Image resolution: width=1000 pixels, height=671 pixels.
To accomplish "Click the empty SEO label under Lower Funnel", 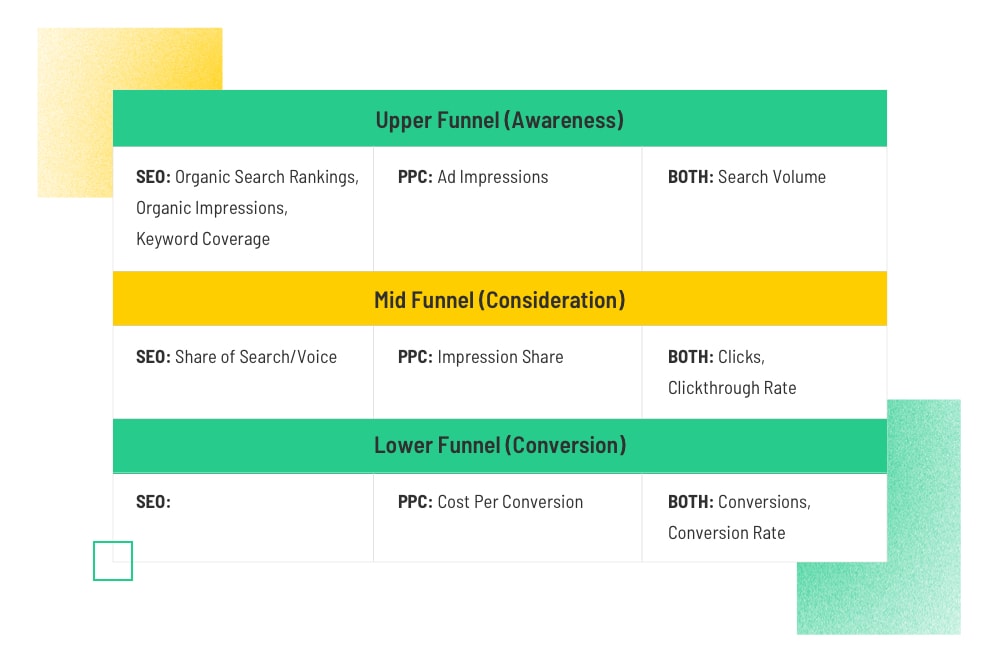I will (x=153, y=502).
